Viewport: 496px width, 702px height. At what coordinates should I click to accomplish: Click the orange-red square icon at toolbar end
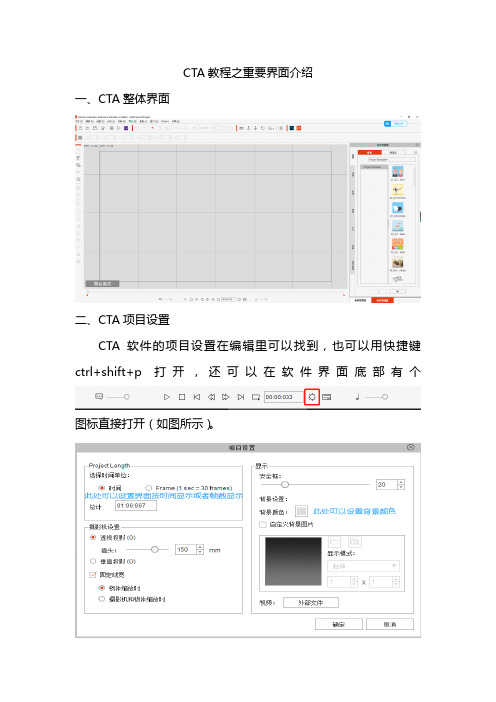pos(299,128)
